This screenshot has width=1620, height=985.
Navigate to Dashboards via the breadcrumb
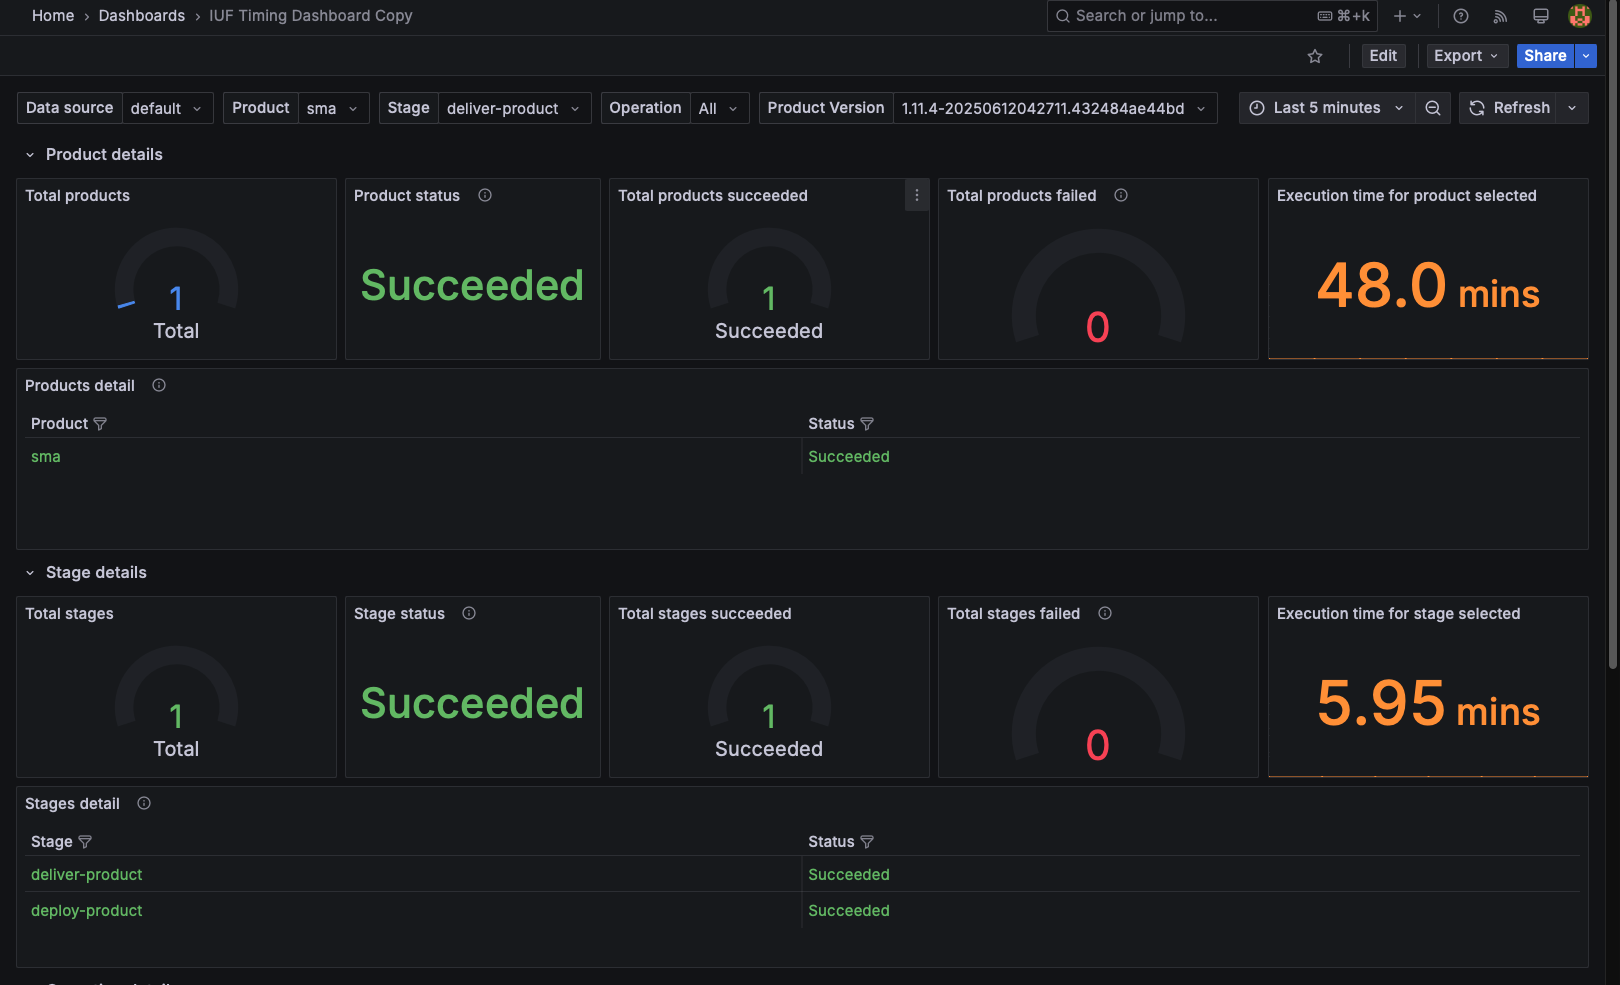141,16
